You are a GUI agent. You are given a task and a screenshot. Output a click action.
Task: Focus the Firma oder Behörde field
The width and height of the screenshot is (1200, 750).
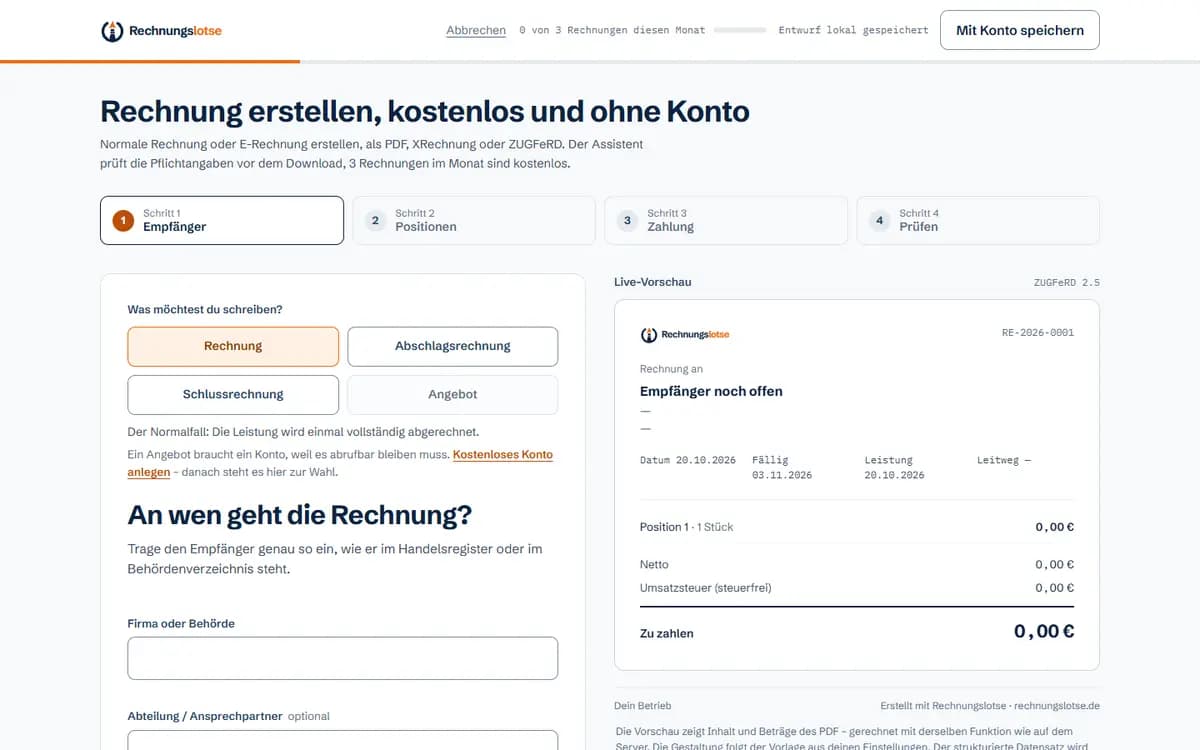[342, 658]
